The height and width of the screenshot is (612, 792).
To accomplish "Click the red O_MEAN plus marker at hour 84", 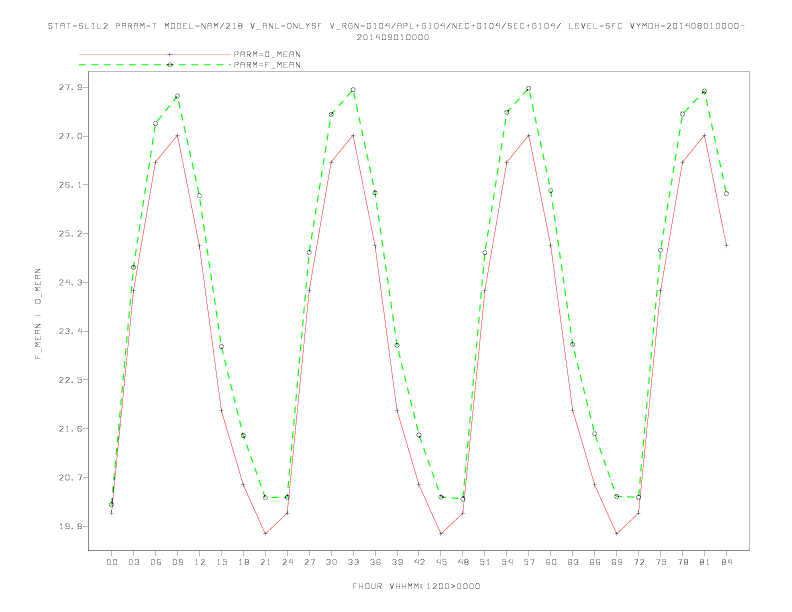I will [727, 245].
